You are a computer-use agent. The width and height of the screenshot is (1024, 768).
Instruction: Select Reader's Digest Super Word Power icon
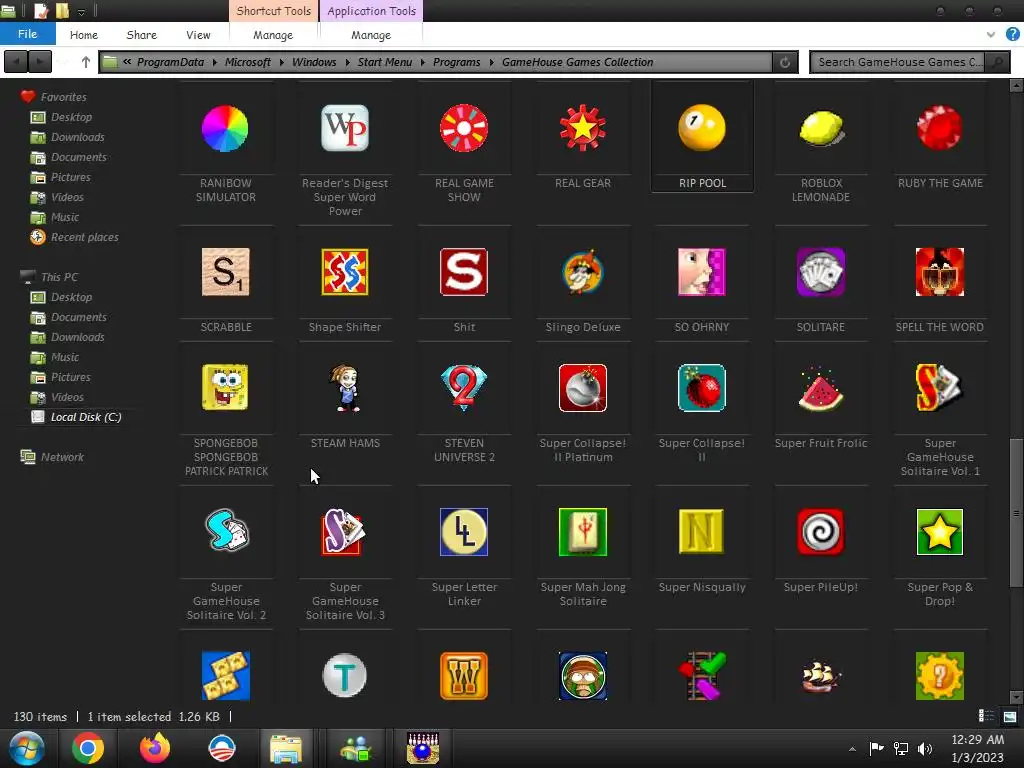coord(345,128)
